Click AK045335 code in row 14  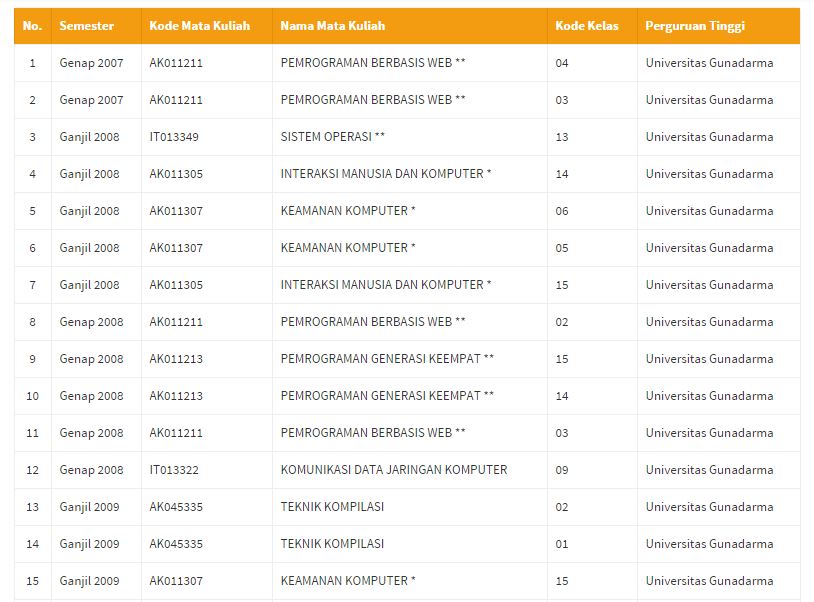coord(176,544)
